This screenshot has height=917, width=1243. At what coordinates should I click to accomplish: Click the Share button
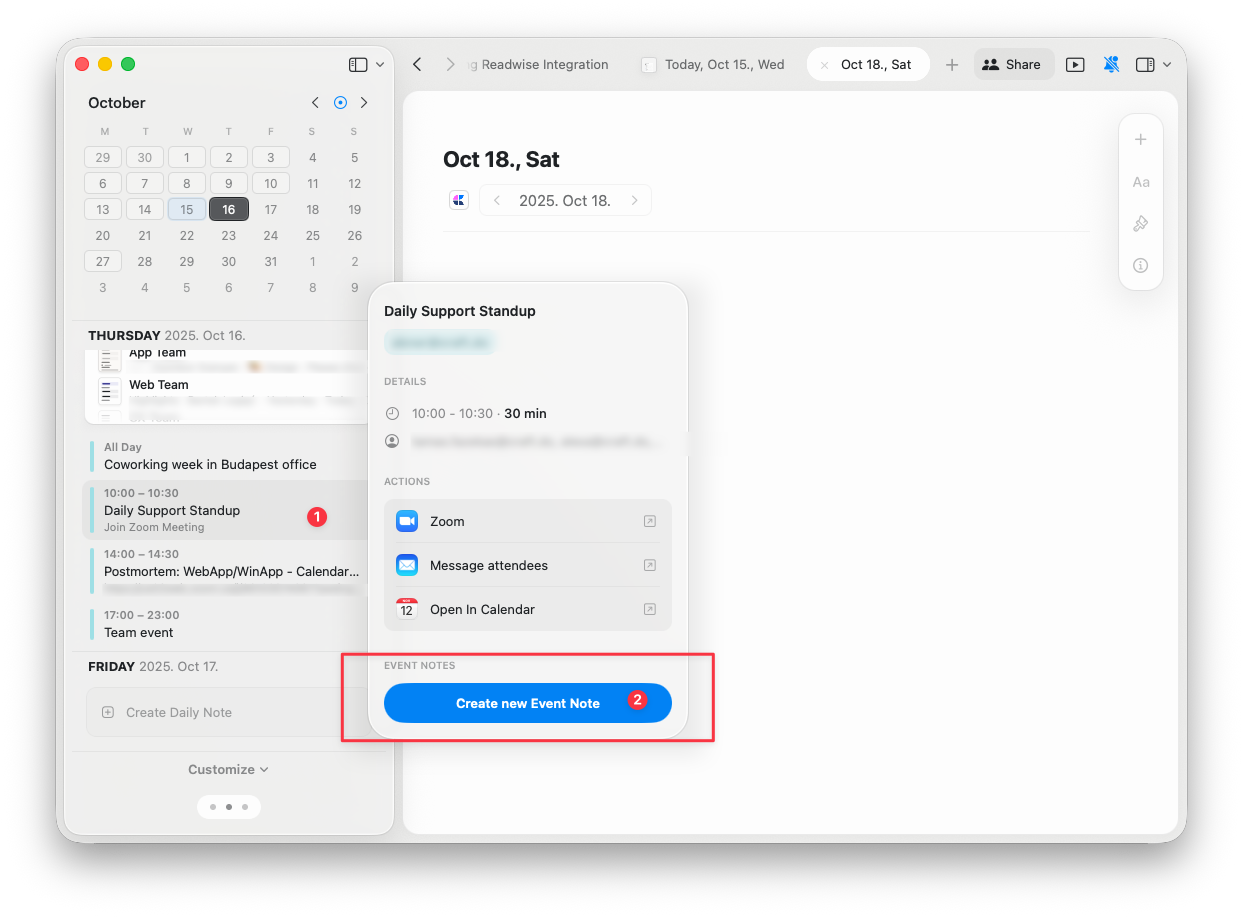[x=1014, y=64]
